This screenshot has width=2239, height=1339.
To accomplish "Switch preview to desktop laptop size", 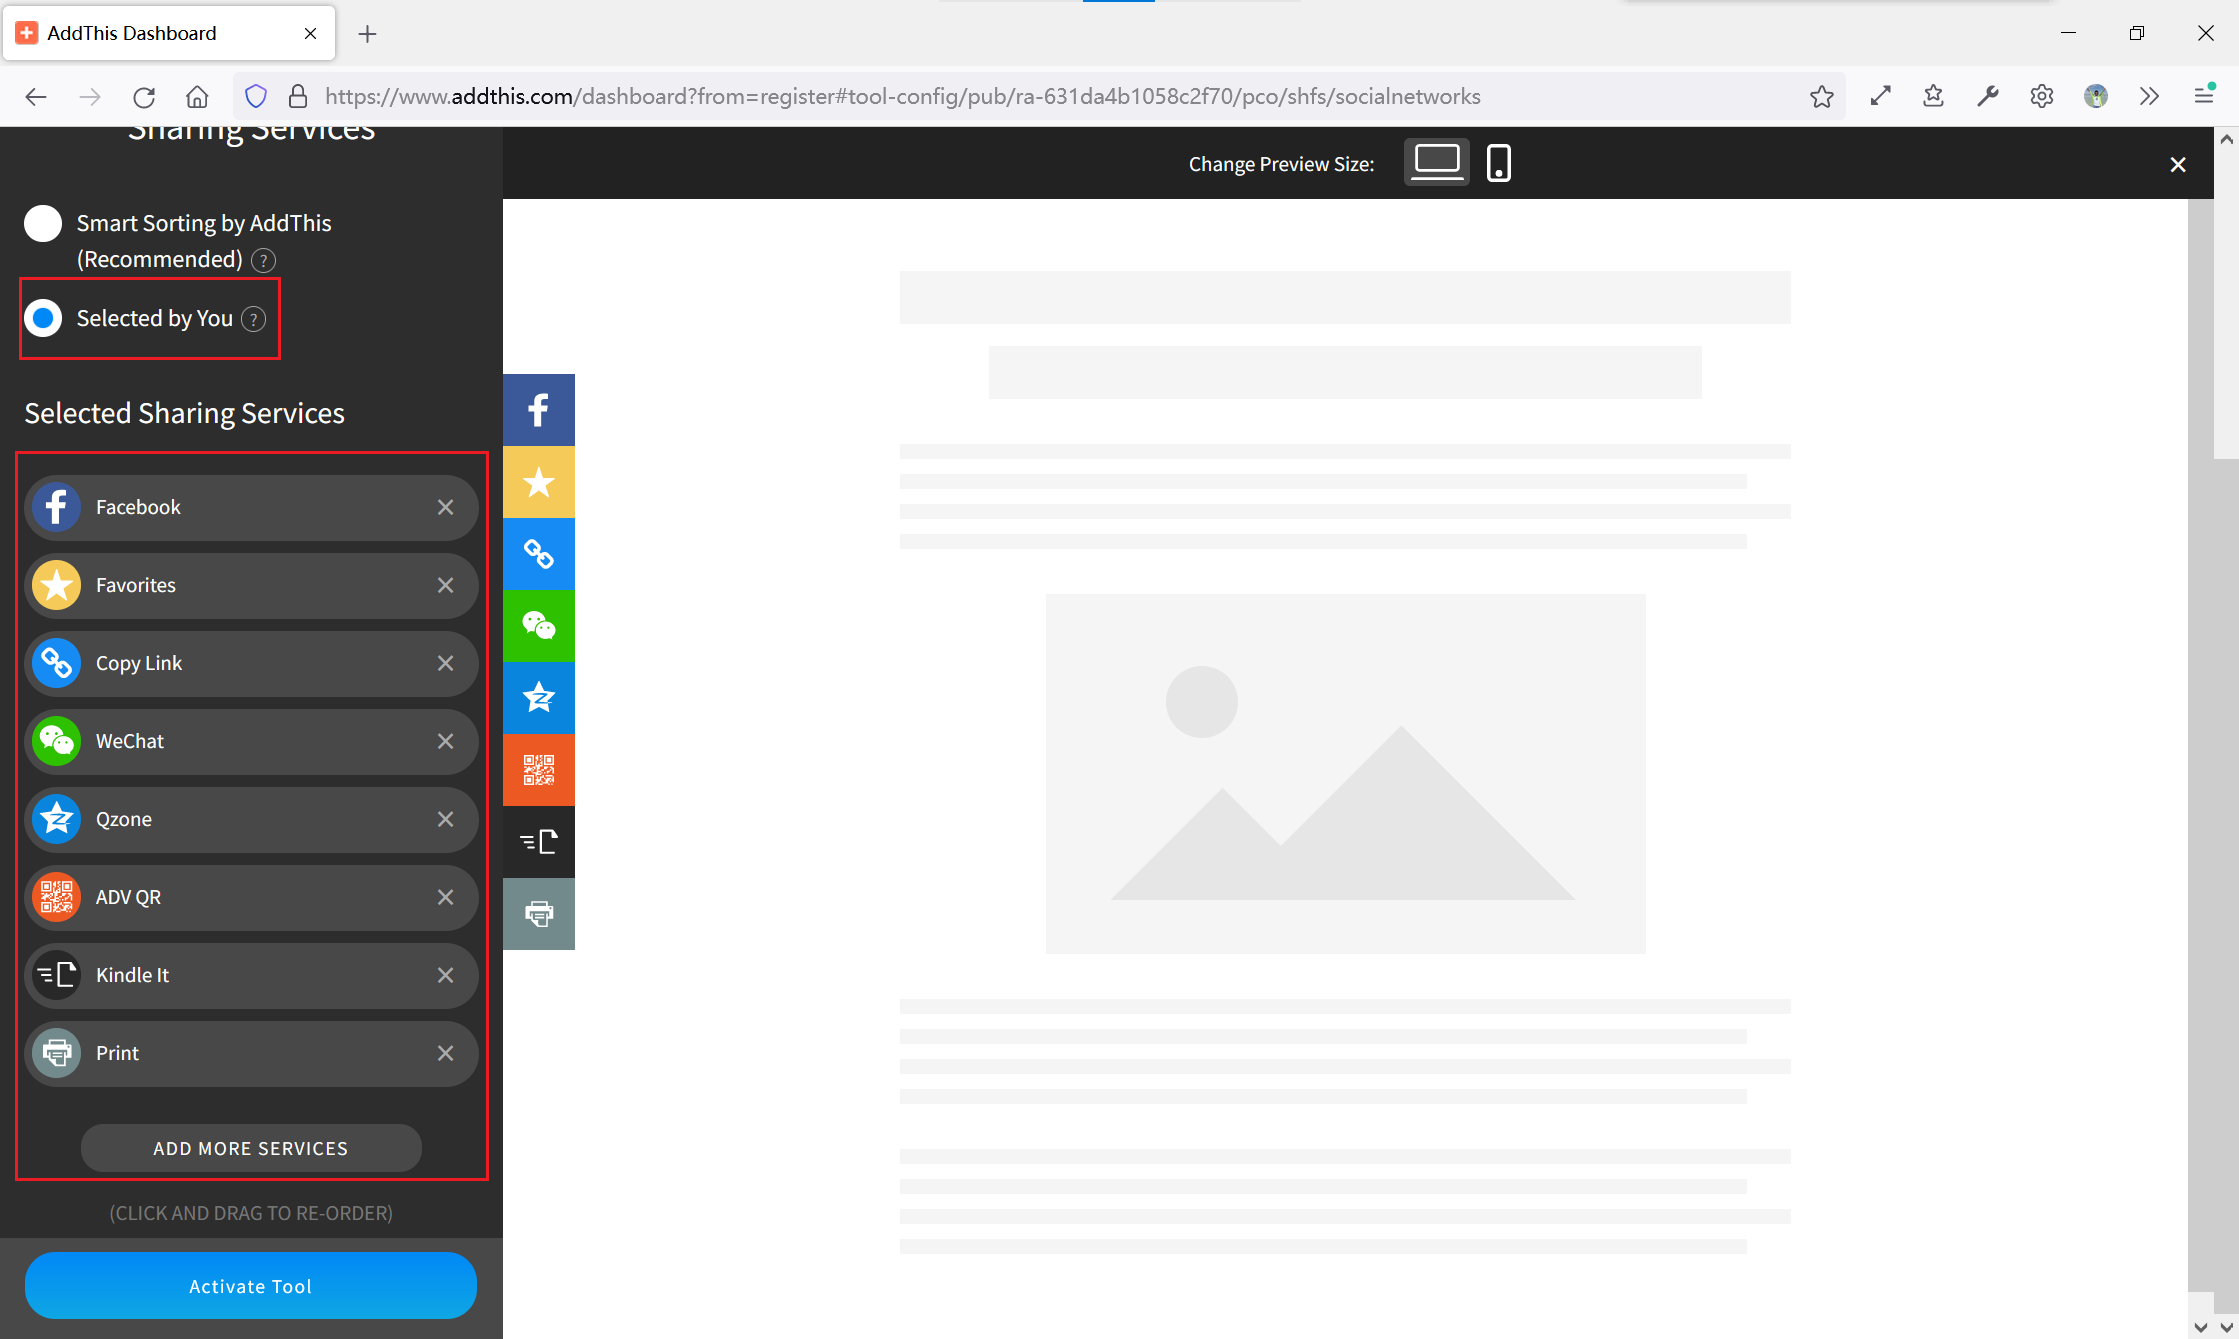I will click(1436, 162).
